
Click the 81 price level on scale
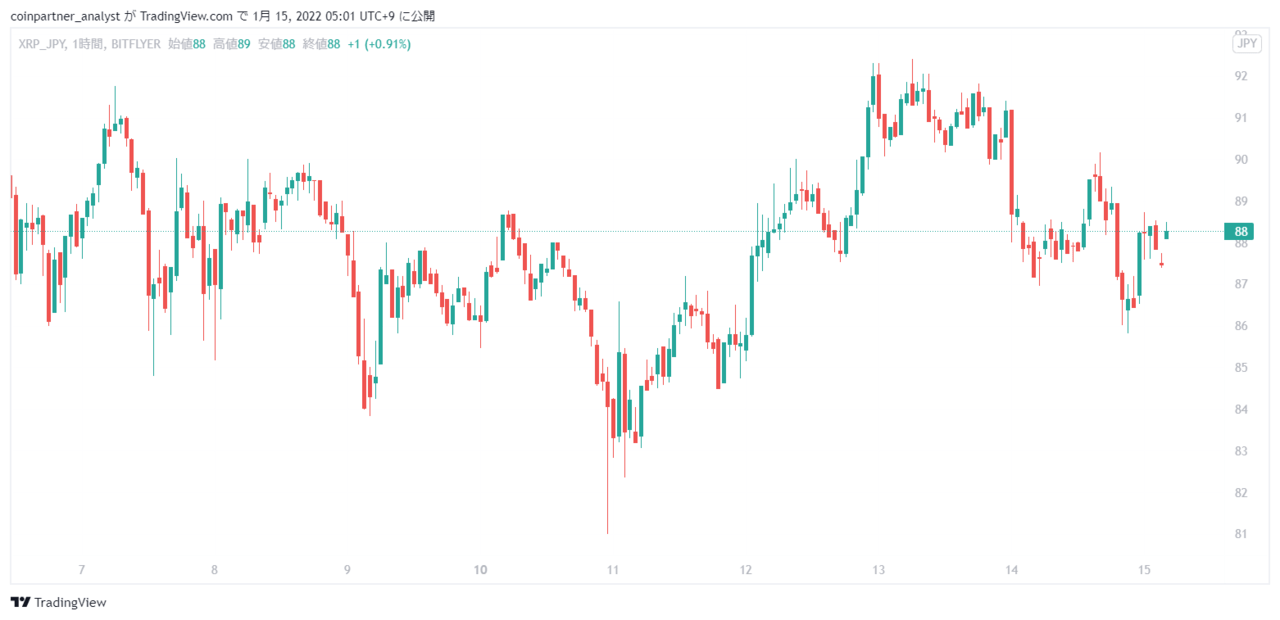coord(1240,534)
